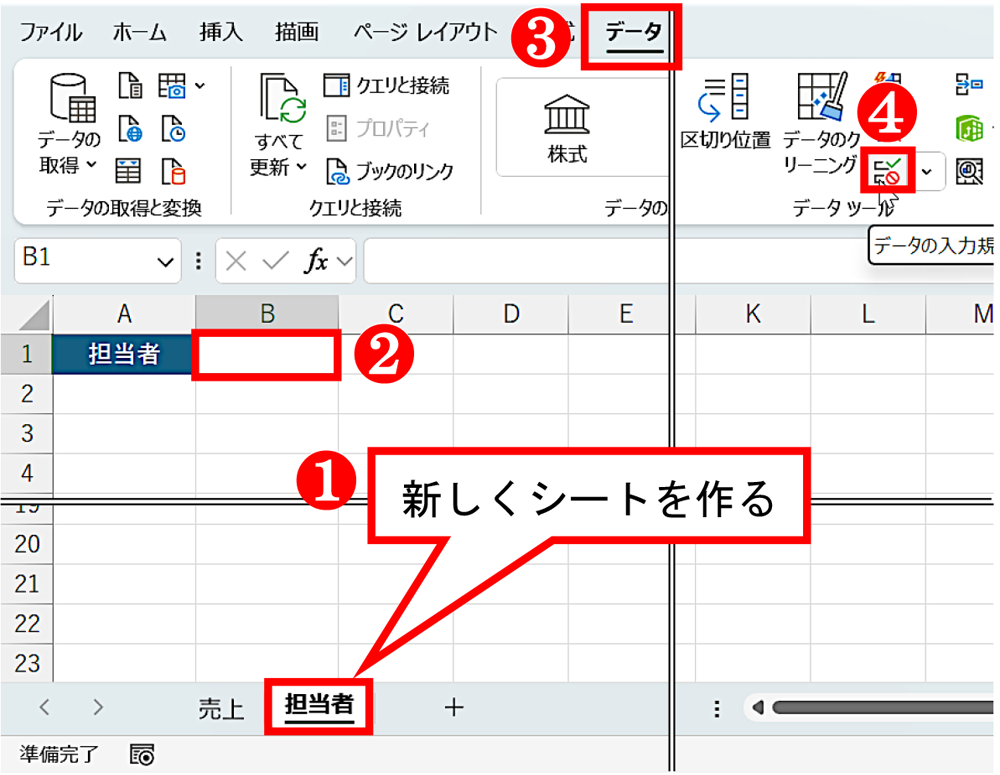Expand the From Picture dropdown arrow
The width and height of the screenshot is (1000, 775).
tap(200, 85)
